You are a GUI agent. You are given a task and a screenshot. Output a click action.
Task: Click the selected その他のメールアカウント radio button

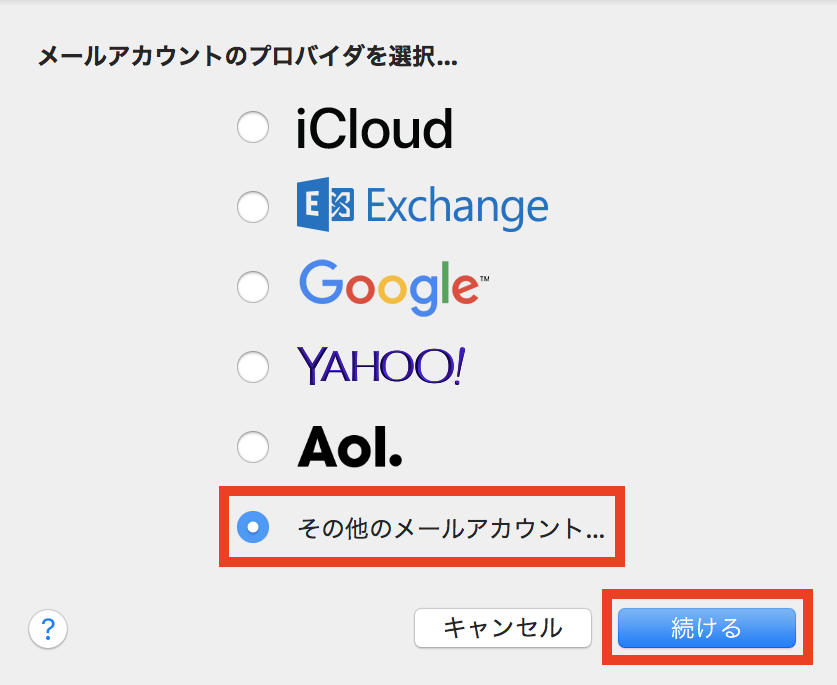253,527
